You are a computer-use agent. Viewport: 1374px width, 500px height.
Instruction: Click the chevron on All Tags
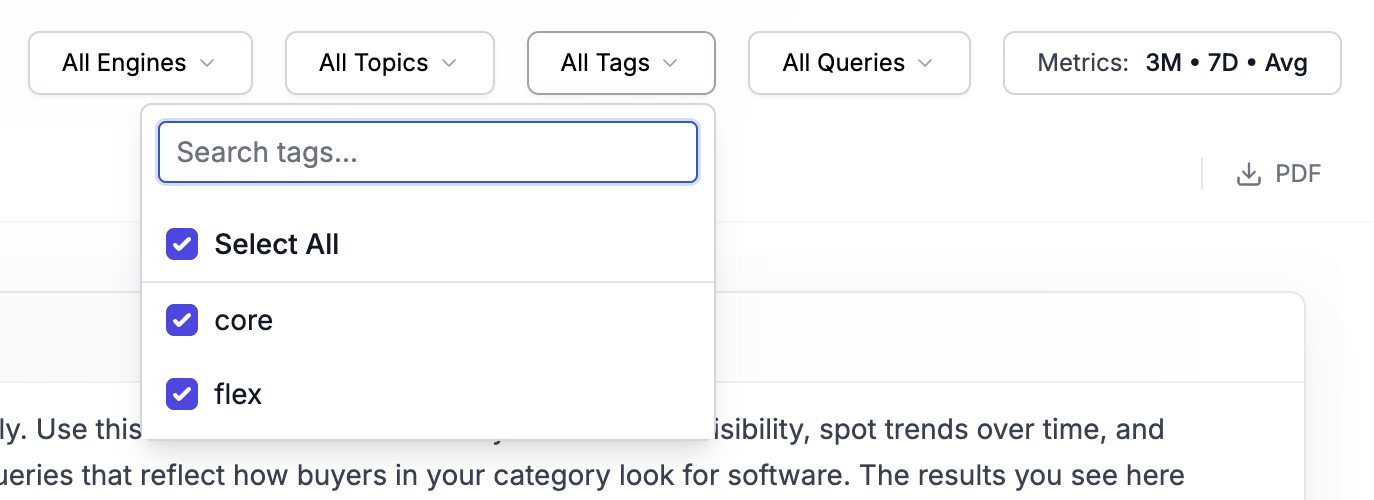(x=670, y=63)
